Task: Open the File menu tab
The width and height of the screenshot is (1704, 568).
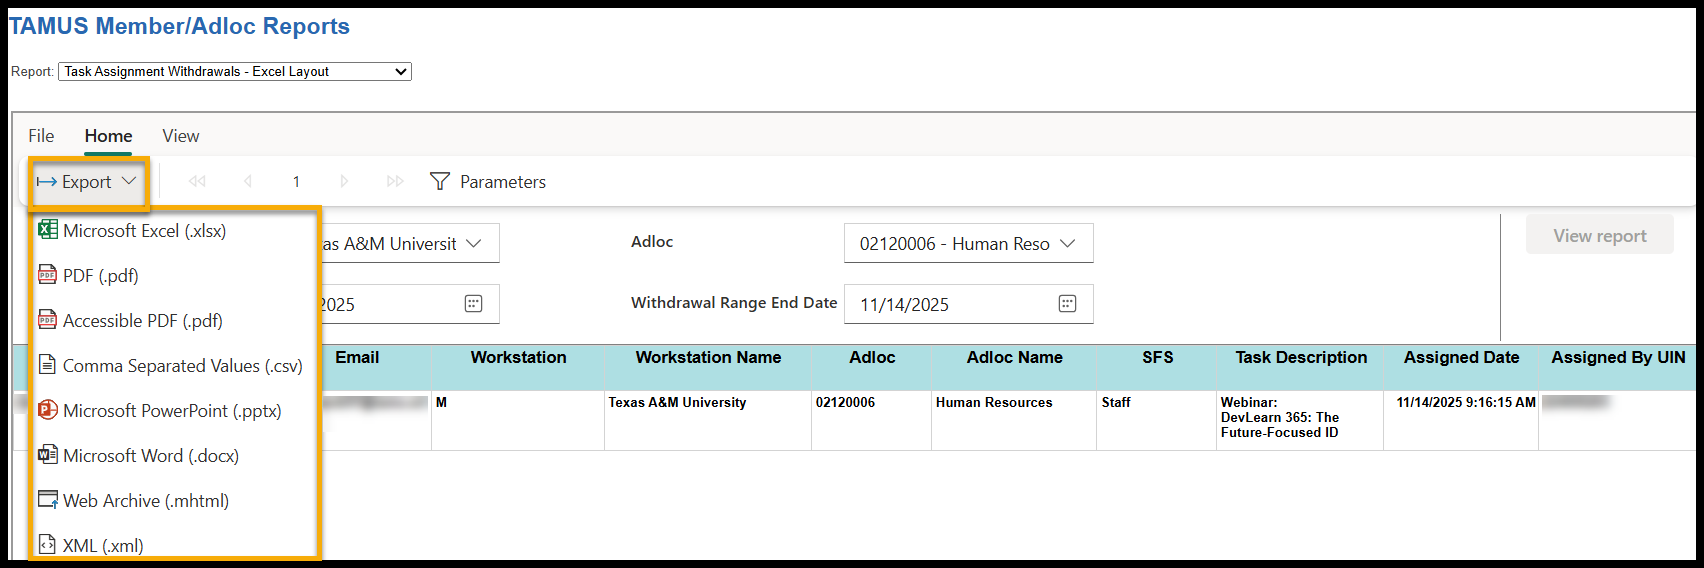Action: (41, 136)
